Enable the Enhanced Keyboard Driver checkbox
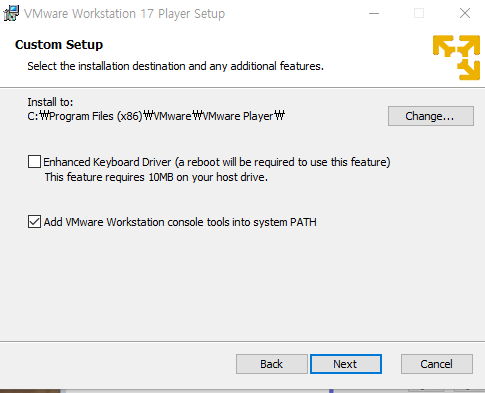The height and width of the screenshot is (393, 485). pyautogui.click(x=34, y=162)
